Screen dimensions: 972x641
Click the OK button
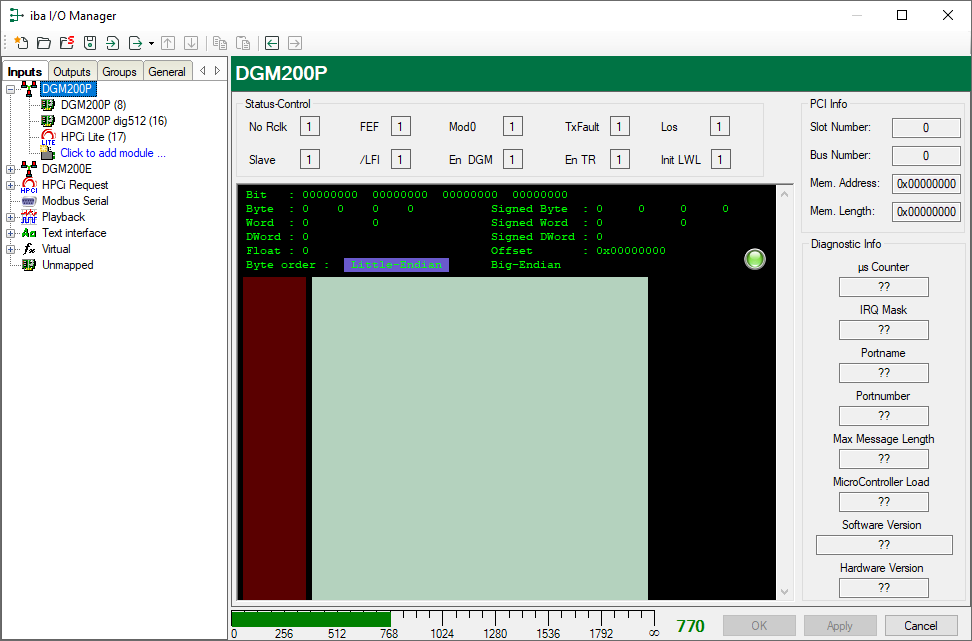[x=759, y=626]
